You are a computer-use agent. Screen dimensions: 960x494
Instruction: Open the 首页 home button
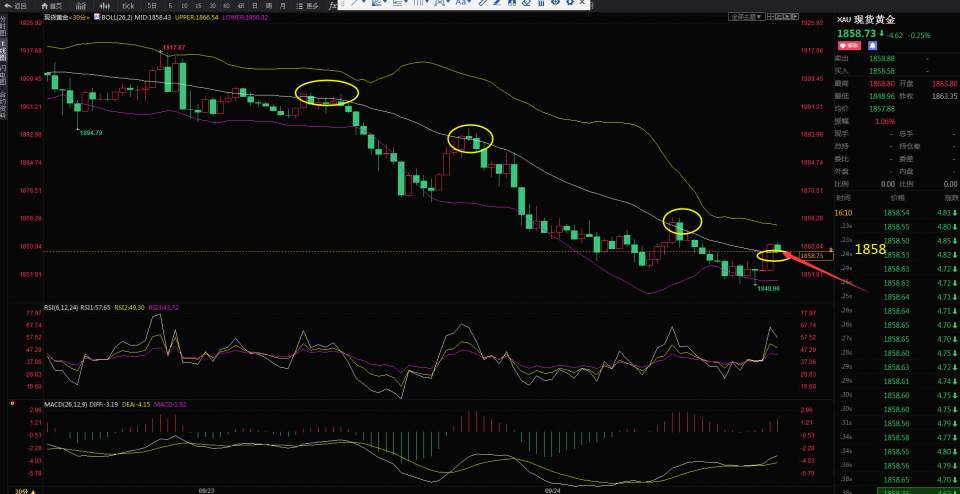point(52,6)
